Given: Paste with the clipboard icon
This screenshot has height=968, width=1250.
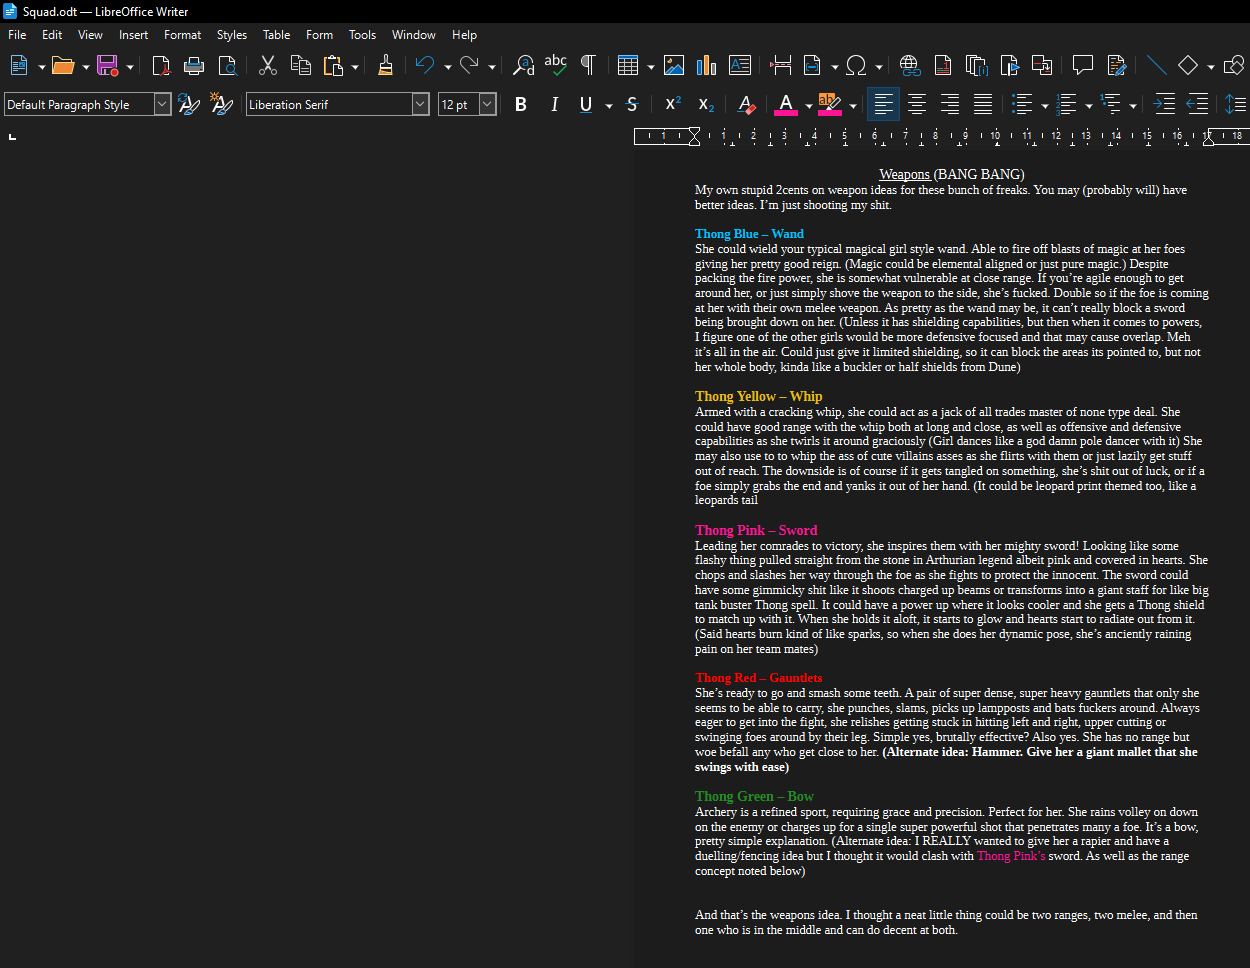Looking at the screenshot, I should tap(333, 65).
